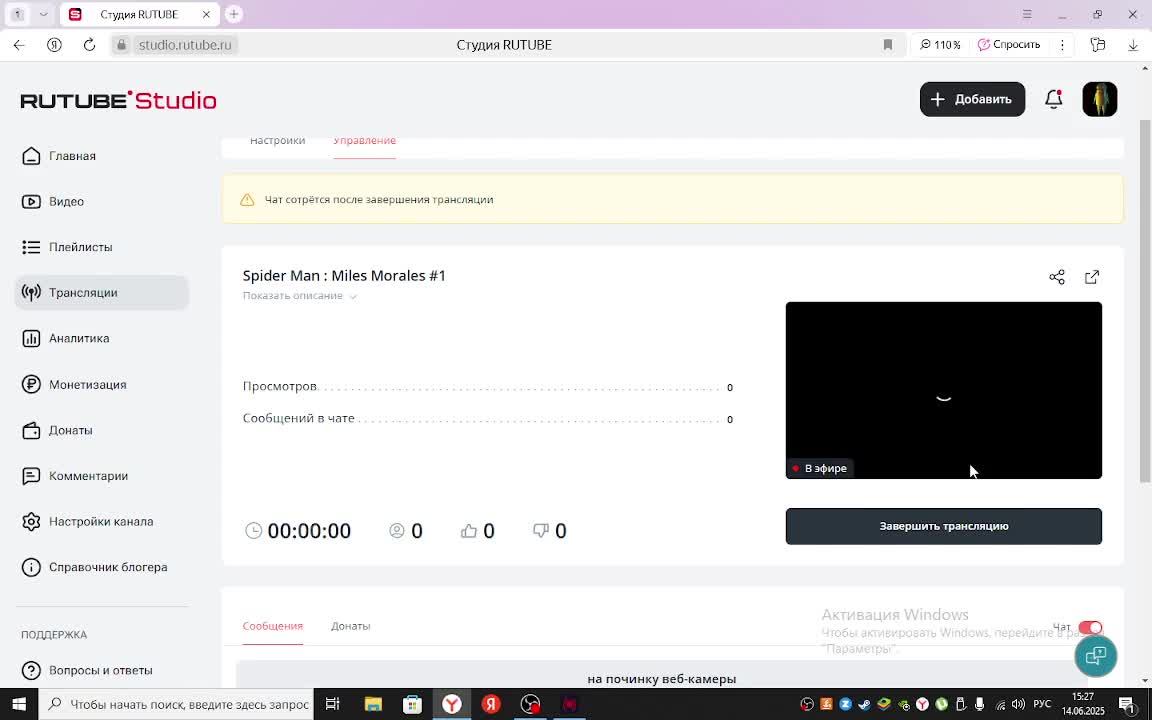Open the Монетизация section

[87, 384]
